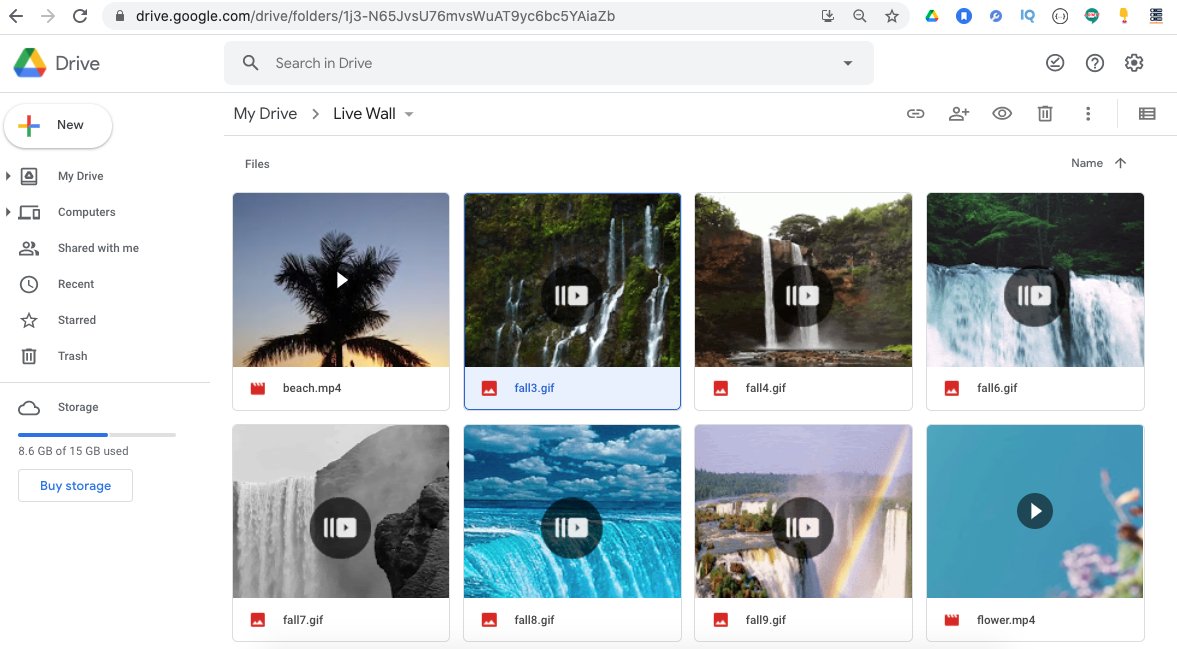The height and width of the screenshot is (649, 1177).
Task: Expand Computers tree in sidebar
Action: click(x=8, y=212)
